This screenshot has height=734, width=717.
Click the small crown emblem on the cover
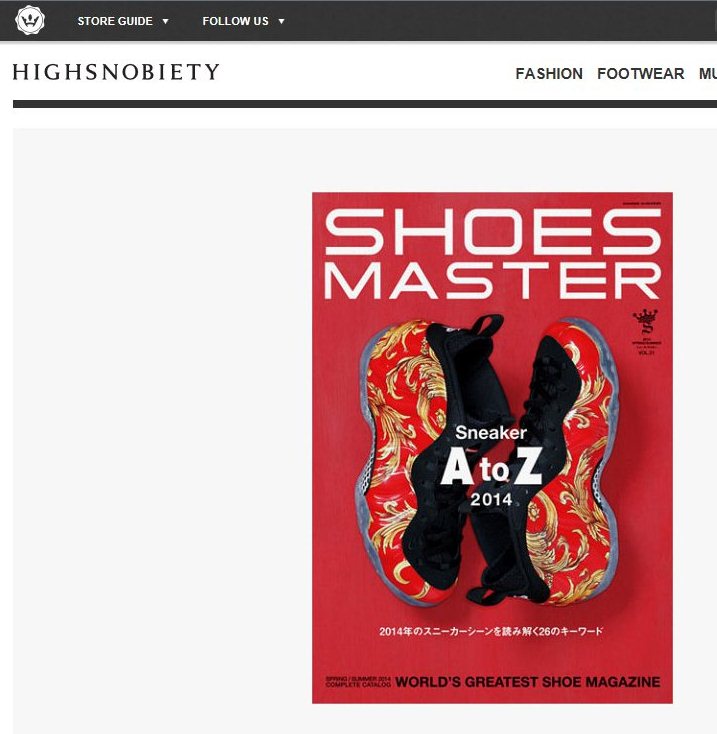(646, 332)
